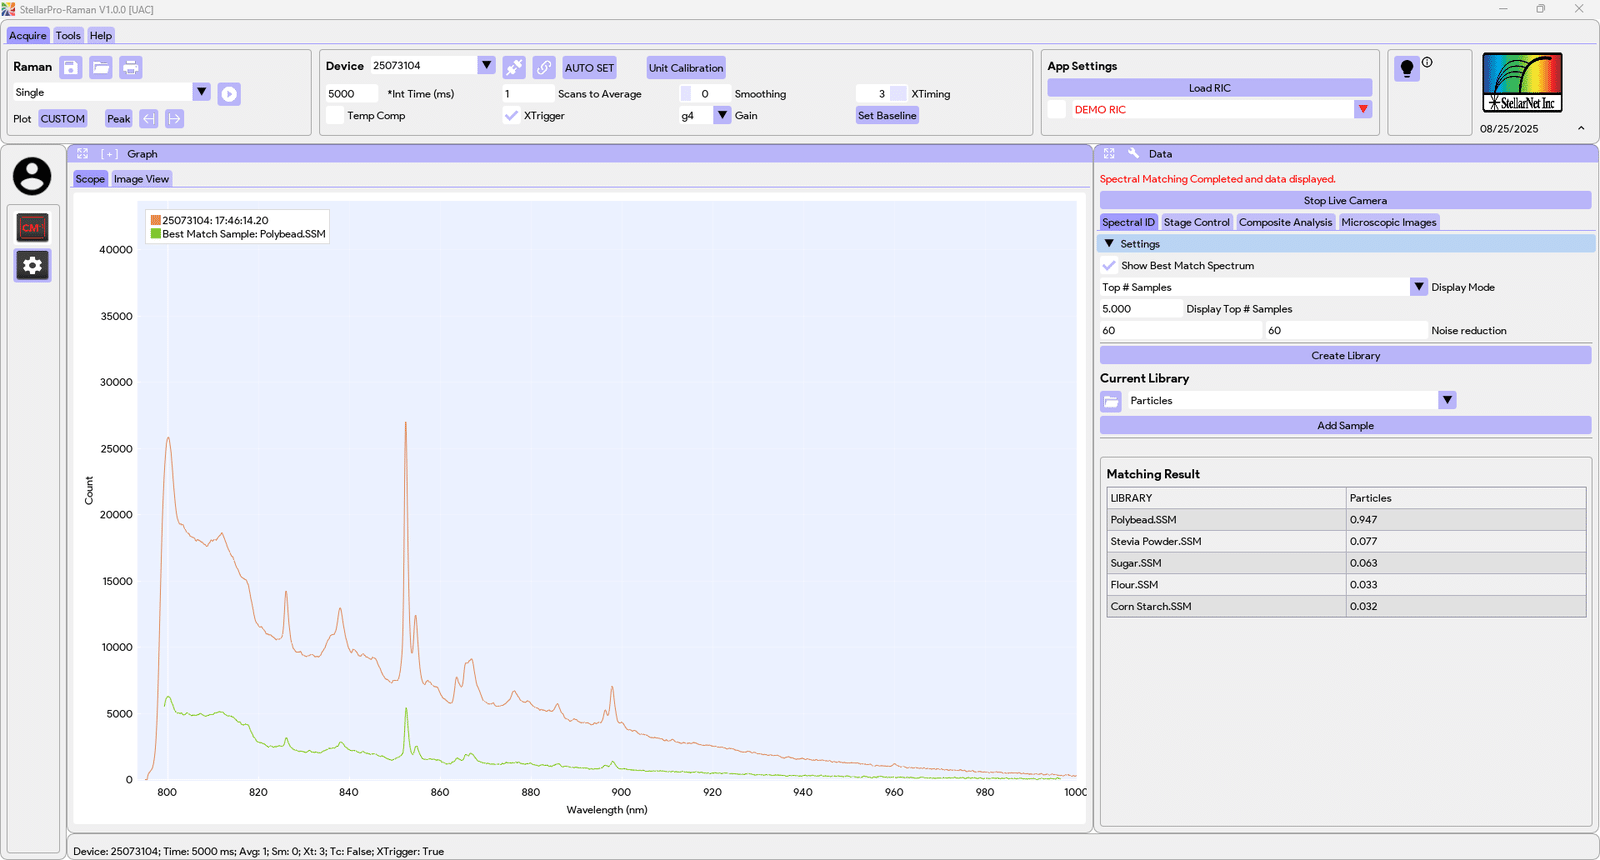The width and height of the screenshot is (1600, 860).
Task: Click the Peak button
Action: [119, 119]
